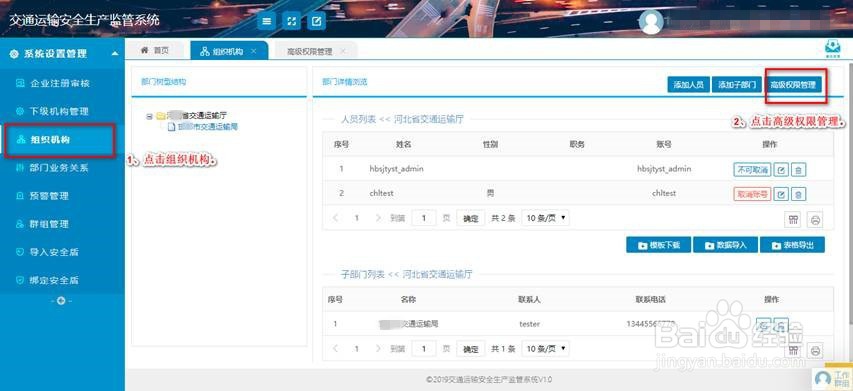Click the tester contact cell

click(x=529, y=324)
